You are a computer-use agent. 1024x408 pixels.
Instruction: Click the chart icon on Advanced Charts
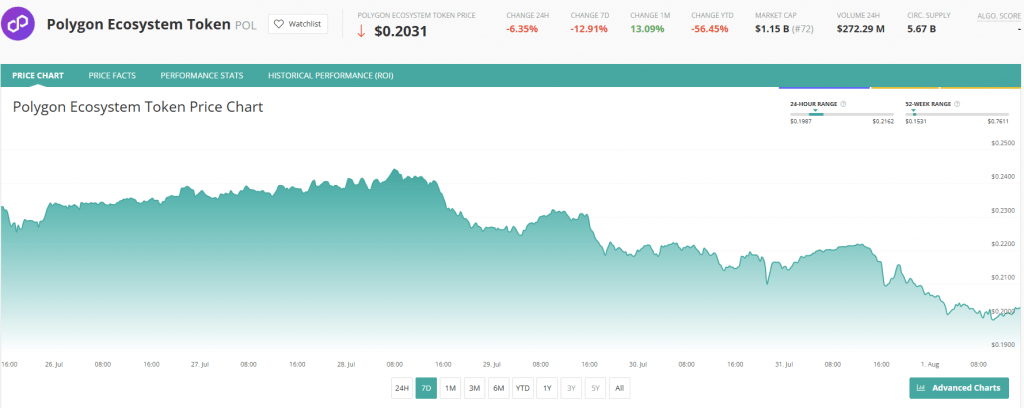point(922,388)
